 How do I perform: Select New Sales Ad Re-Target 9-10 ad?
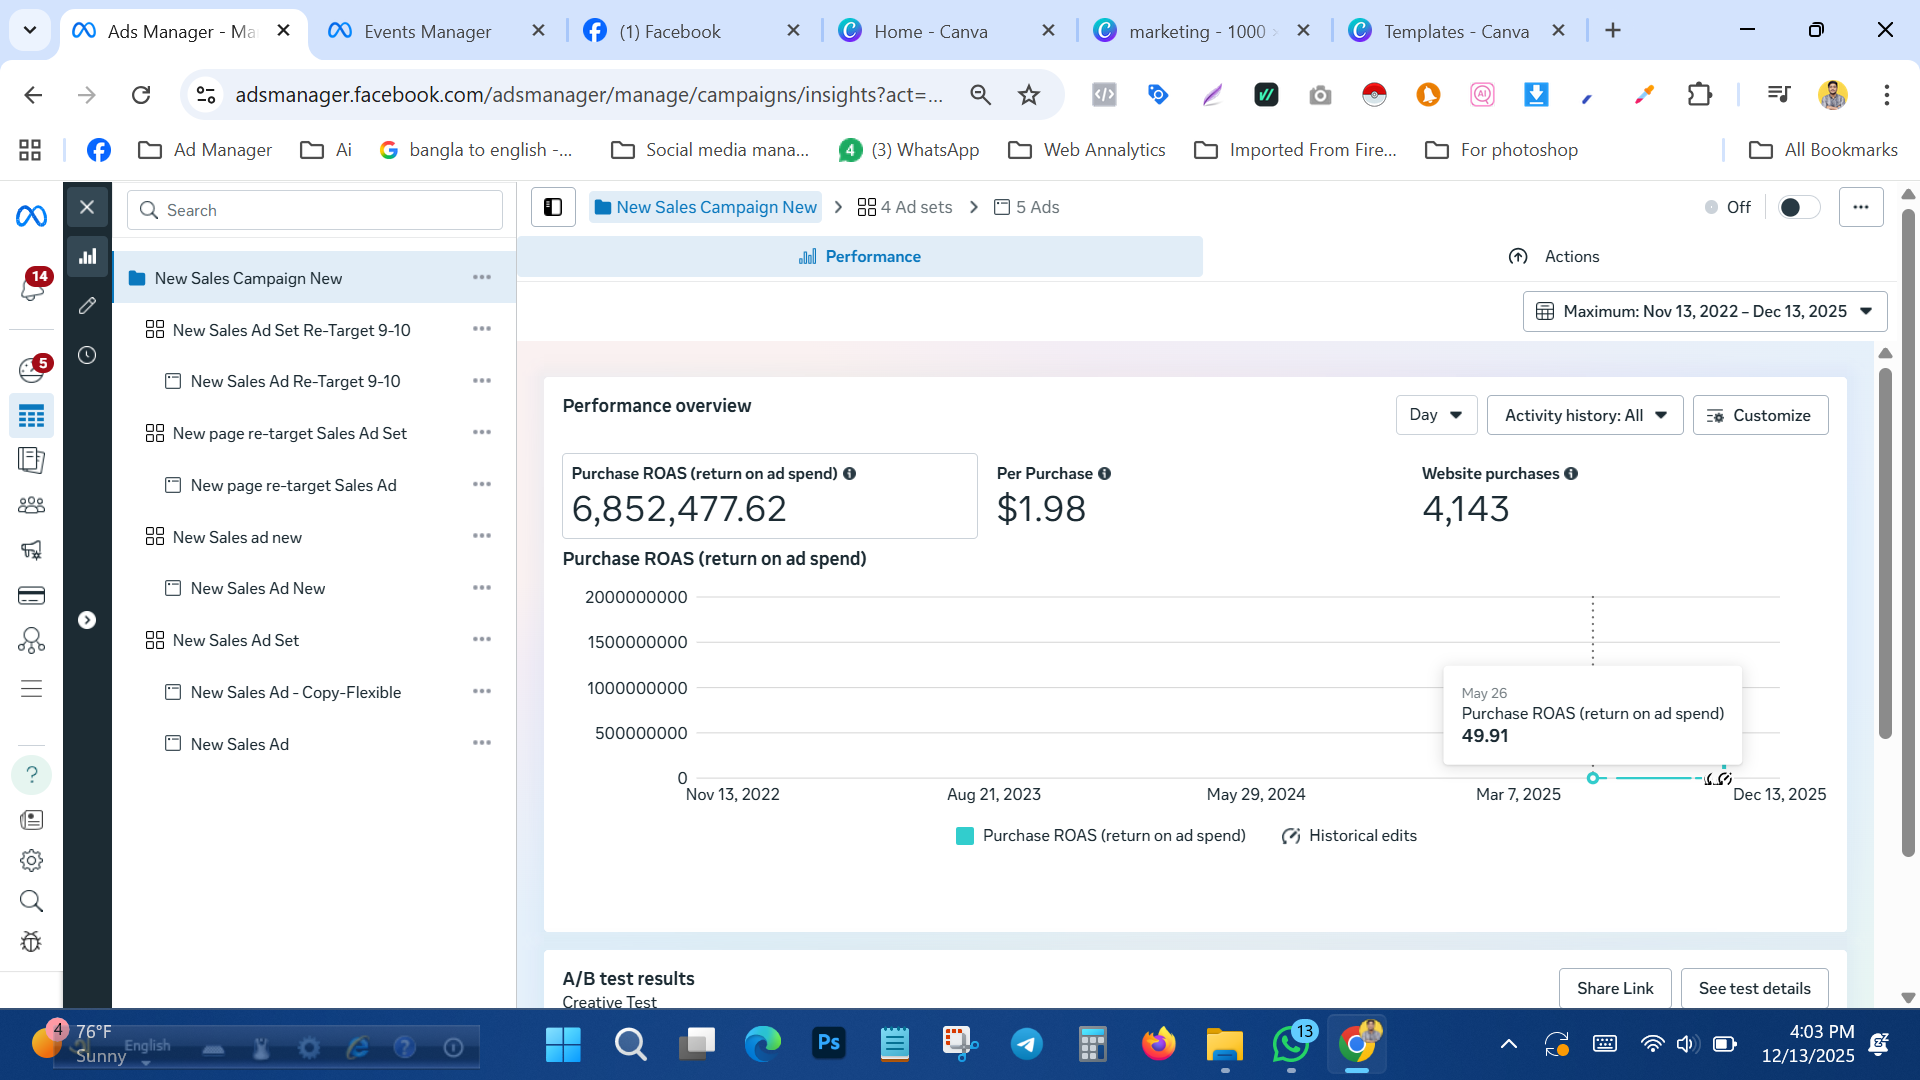coord(295,381)
